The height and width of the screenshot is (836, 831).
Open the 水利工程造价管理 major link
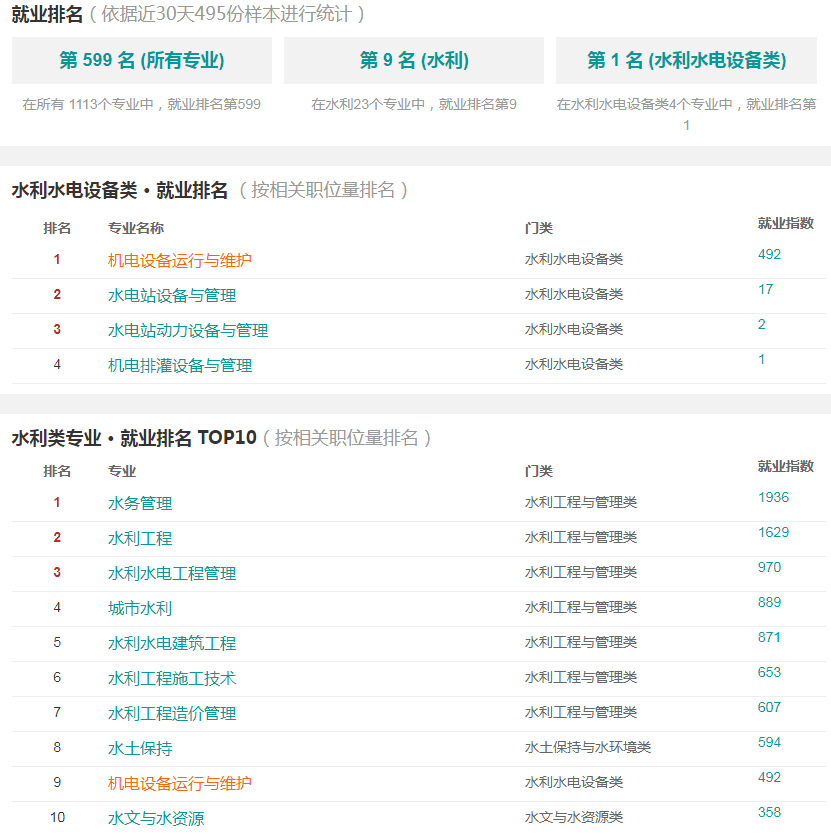click(x=172, y=713)
